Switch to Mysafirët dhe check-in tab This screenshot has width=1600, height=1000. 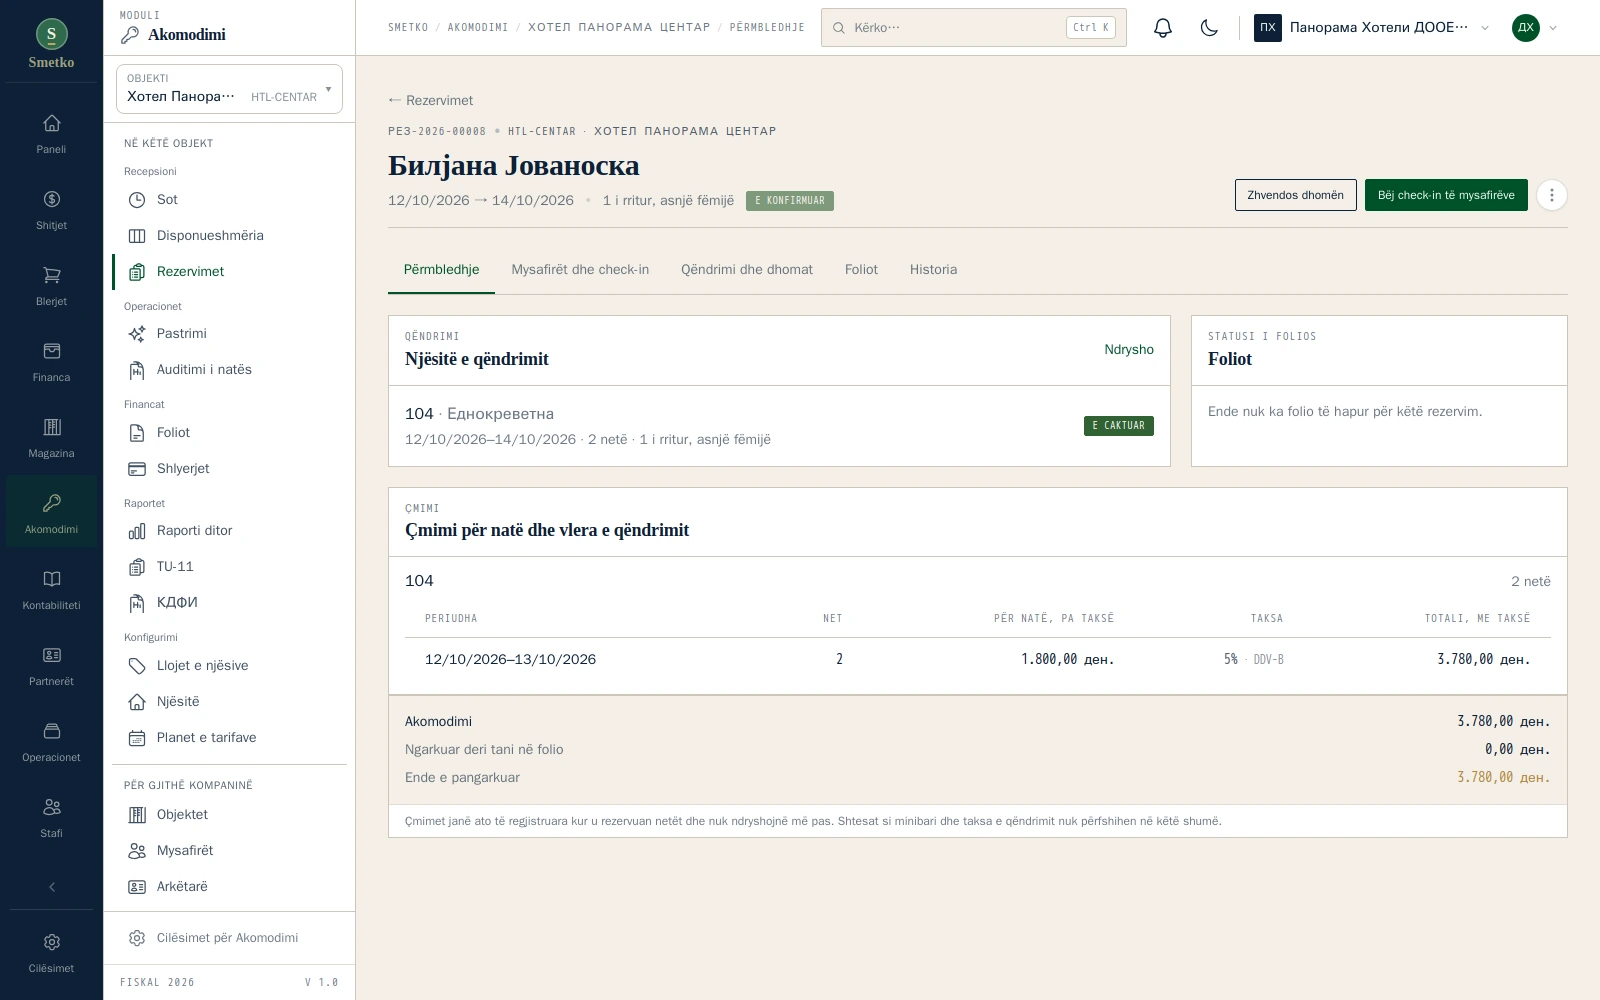tap(580, 270)
